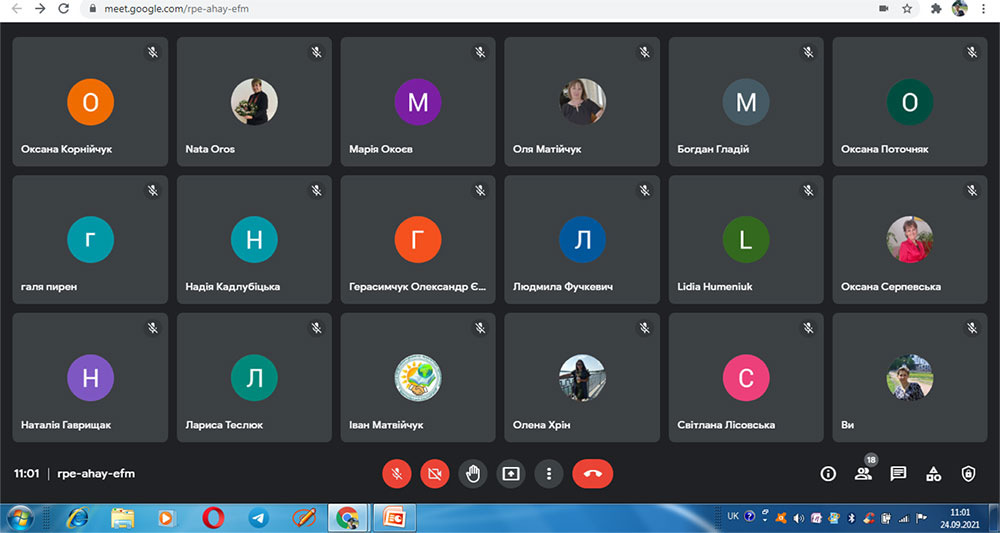
Task: Raise your hand in the meeting
Action: 473,474
